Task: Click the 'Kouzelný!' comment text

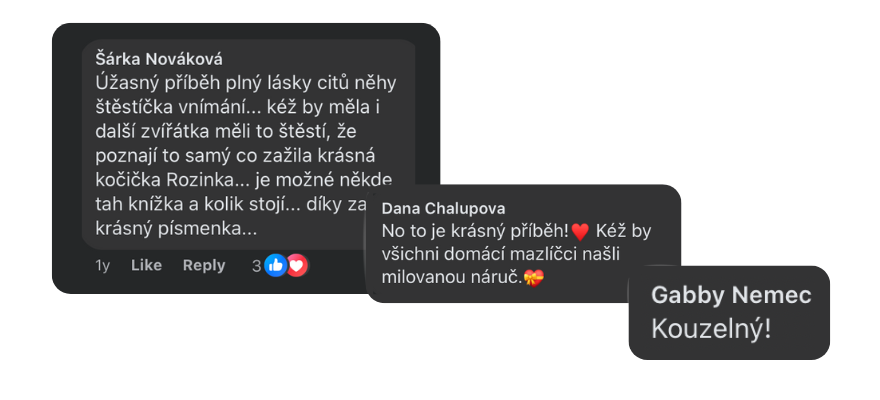Action: click(711, 330)
